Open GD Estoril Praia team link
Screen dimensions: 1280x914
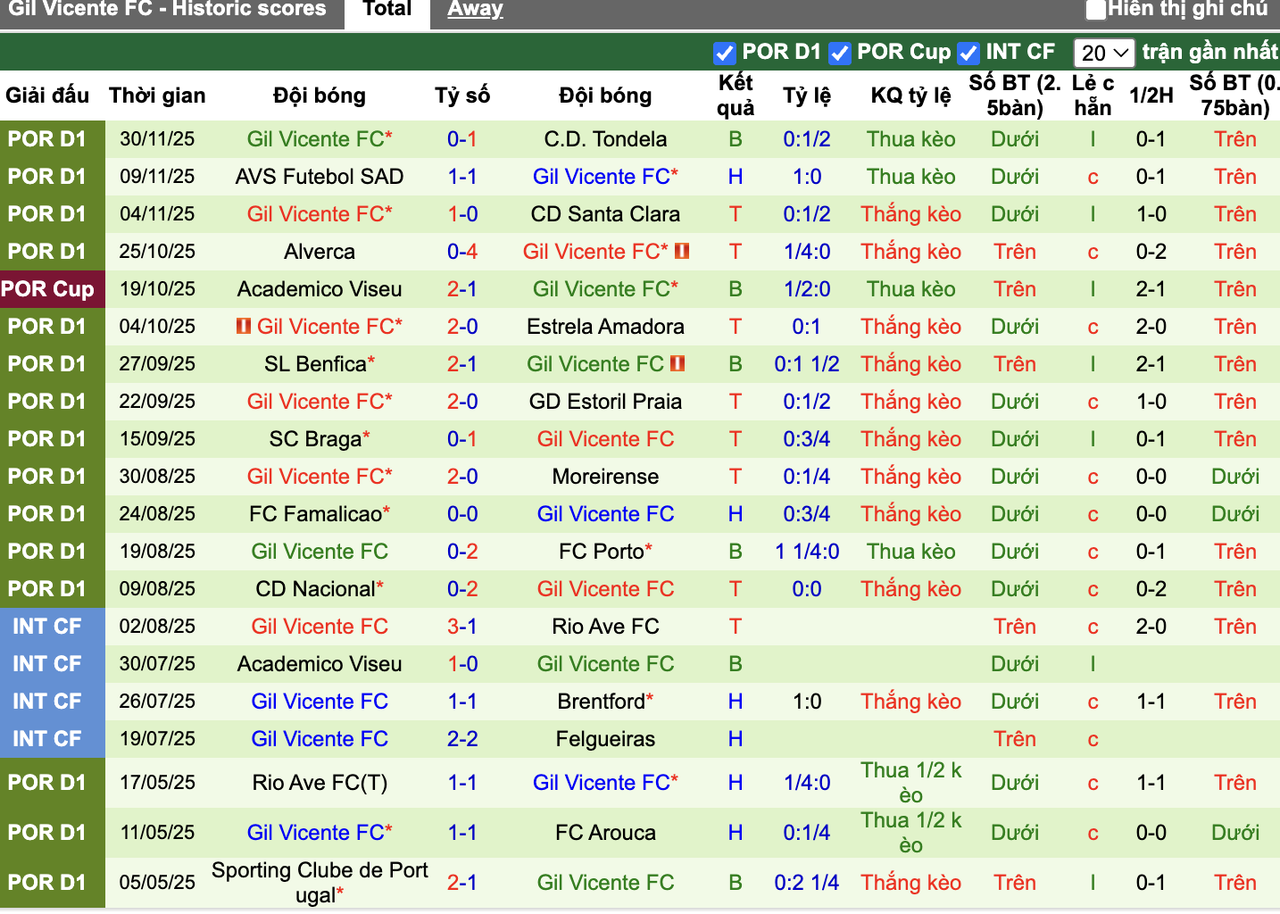605,402
